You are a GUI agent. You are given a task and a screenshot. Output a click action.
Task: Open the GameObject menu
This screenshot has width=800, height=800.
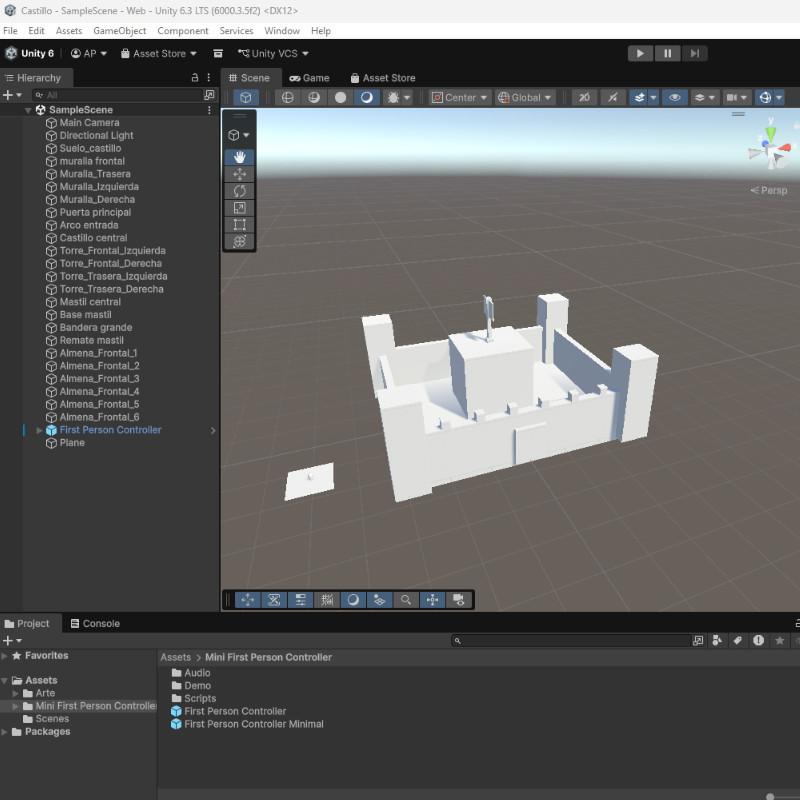click(119, 31)
